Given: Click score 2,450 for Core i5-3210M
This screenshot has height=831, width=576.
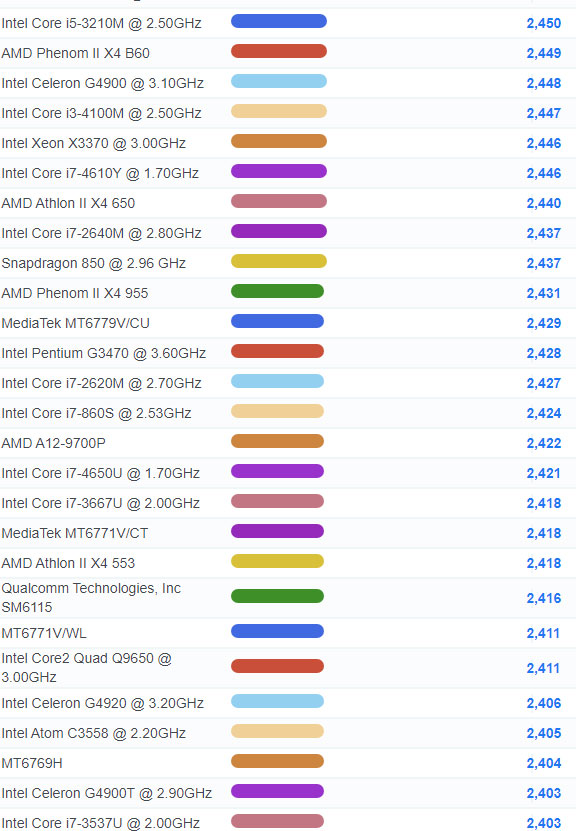Looking at the screenshot, I should click(544, 23).
